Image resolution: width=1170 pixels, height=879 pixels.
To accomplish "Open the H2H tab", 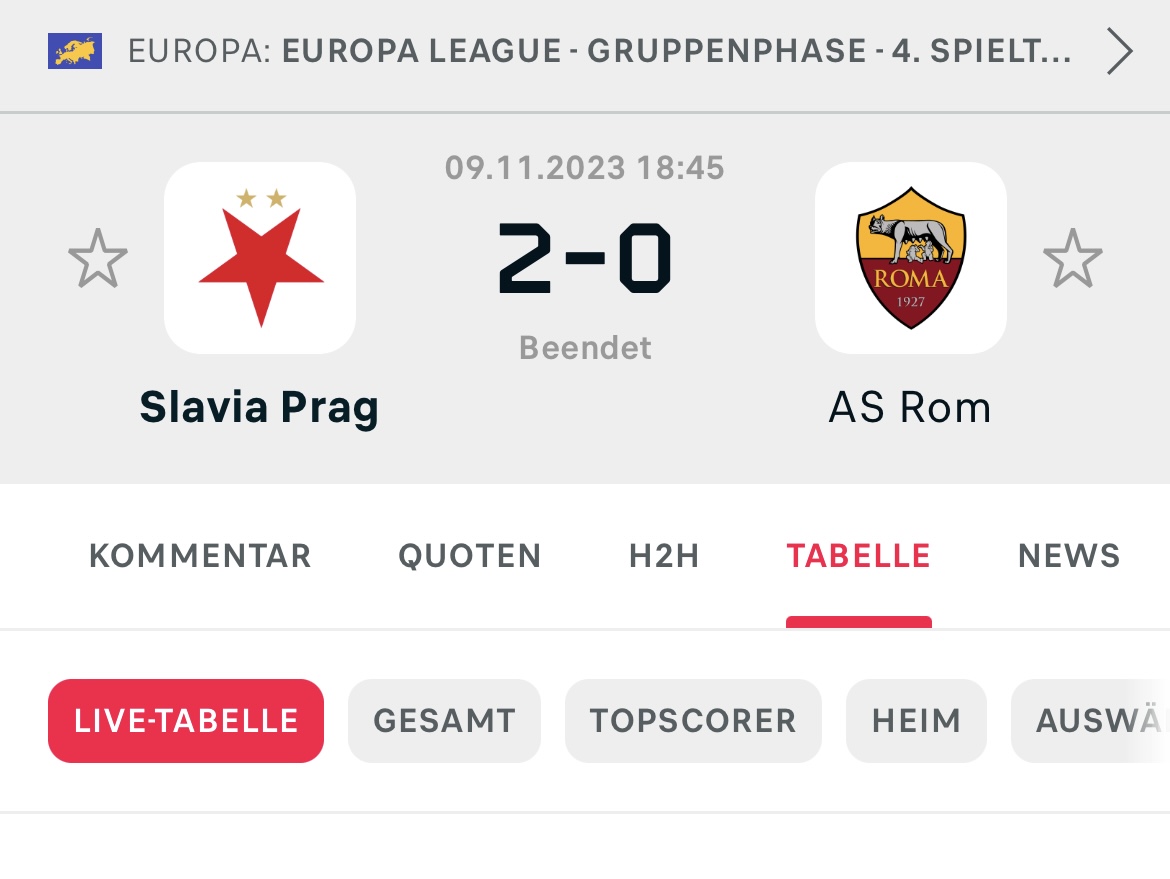I will (x=664, y=556).
